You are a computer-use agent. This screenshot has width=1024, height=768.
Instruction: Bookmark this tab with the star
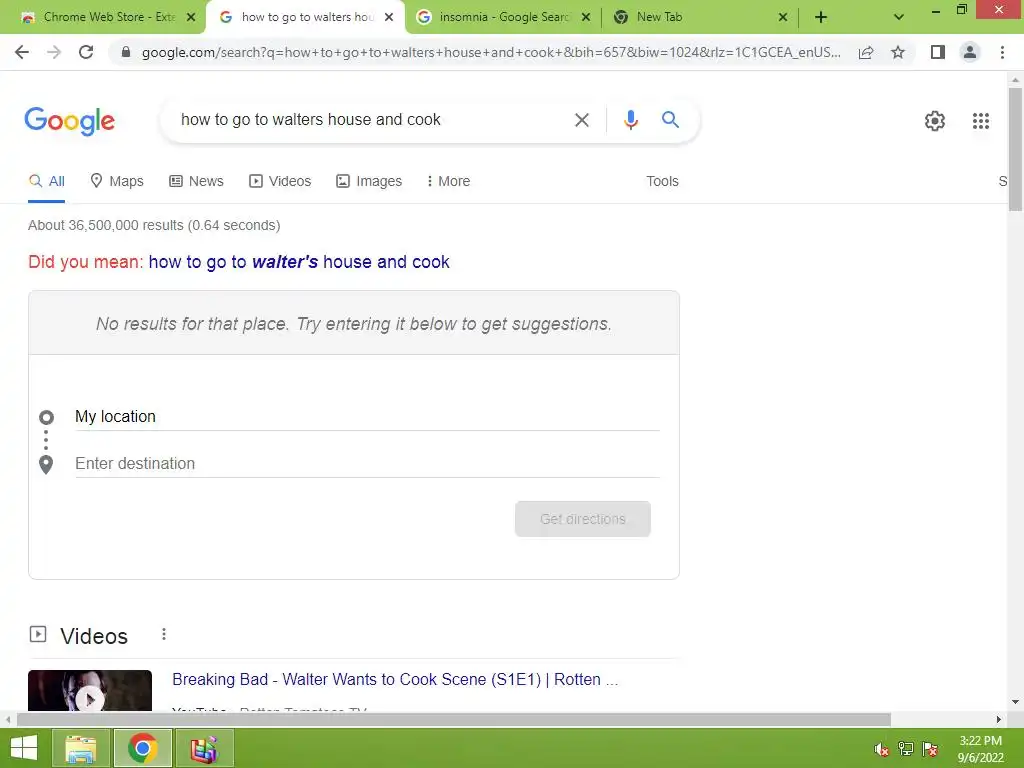[x=898, y=52]
